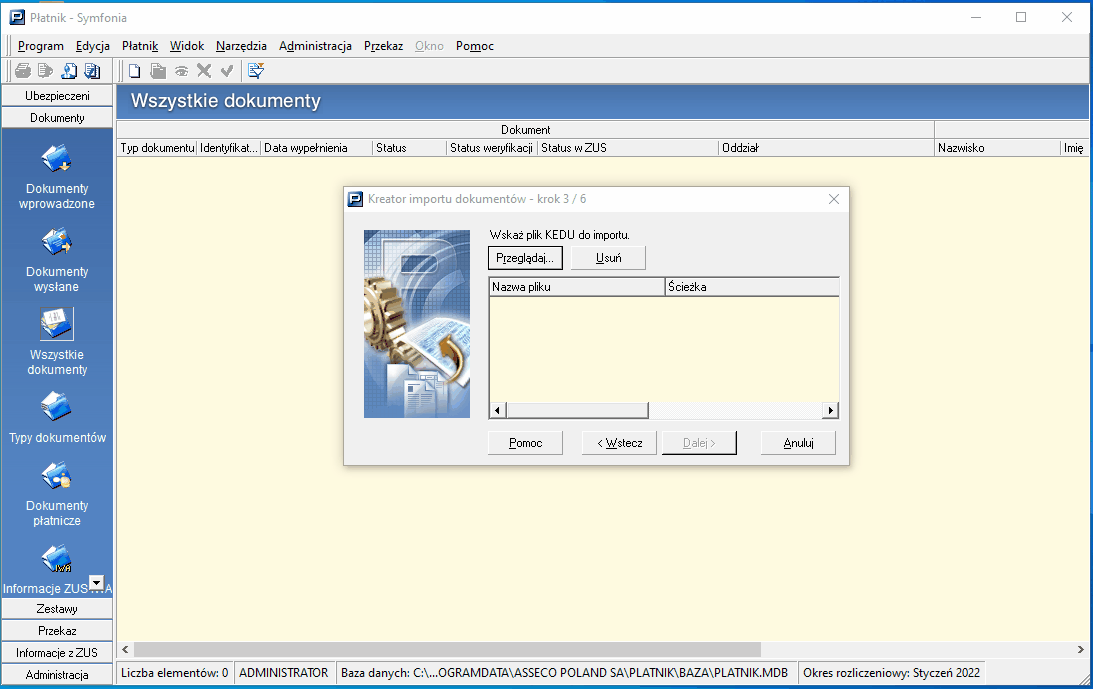Click the Nazwa pliku column header
The width and height of the screenshot is (1093, 689).
(577, 287)
